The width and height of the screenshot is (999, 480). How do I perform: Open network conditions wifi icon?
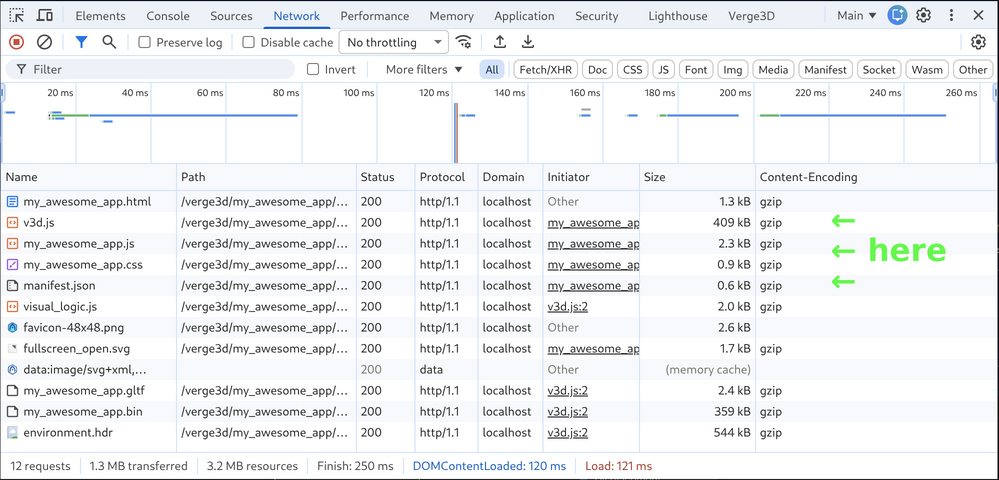click(x=464, y=42)
